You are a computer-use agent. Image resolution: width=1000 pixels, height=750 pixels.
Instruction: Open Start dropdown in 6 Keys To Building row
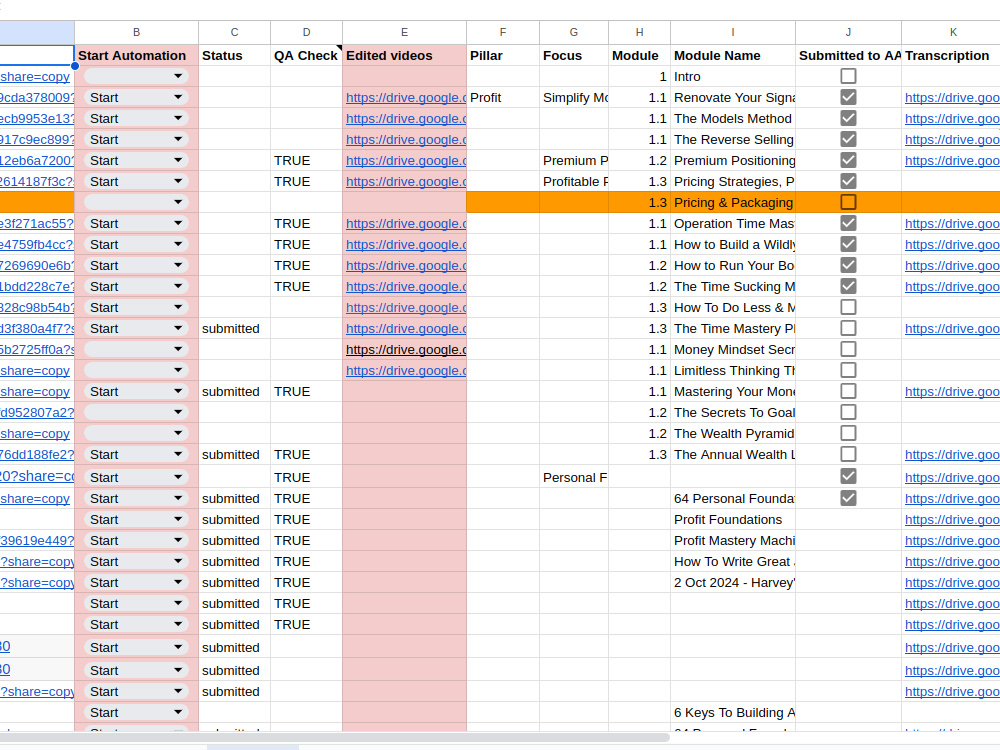tap(136, 712)
